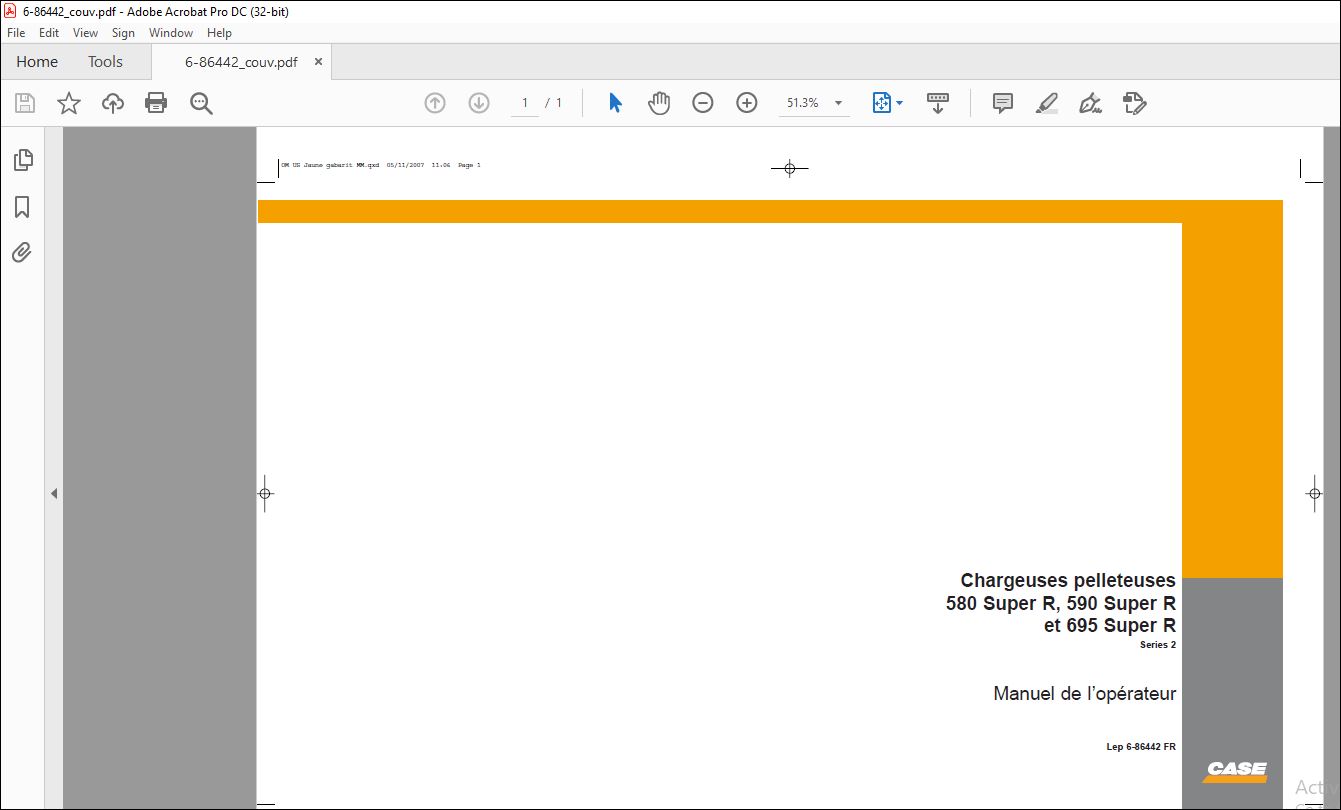The height and width of the screenshot is (810, 1341).
Task: Open the Sign document pen tool
Action: pyautogui.click(x=1091, y=103)
